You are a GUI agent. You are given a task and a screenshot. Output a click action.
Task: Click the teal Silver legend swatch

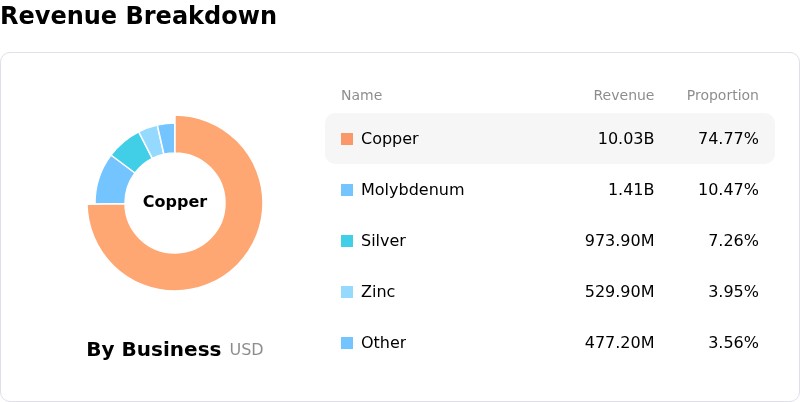pyautogui.click(x=347, y=241)
